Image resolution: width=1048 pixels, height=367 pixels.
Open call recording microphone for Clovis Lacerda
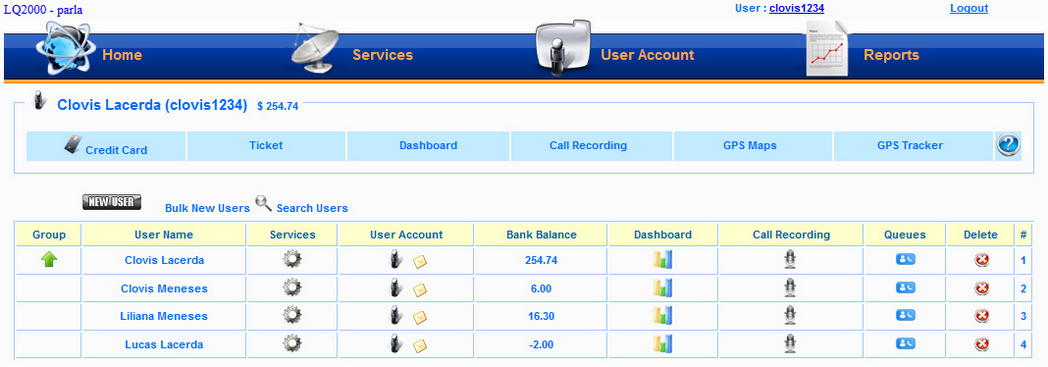tap(791, 259)
